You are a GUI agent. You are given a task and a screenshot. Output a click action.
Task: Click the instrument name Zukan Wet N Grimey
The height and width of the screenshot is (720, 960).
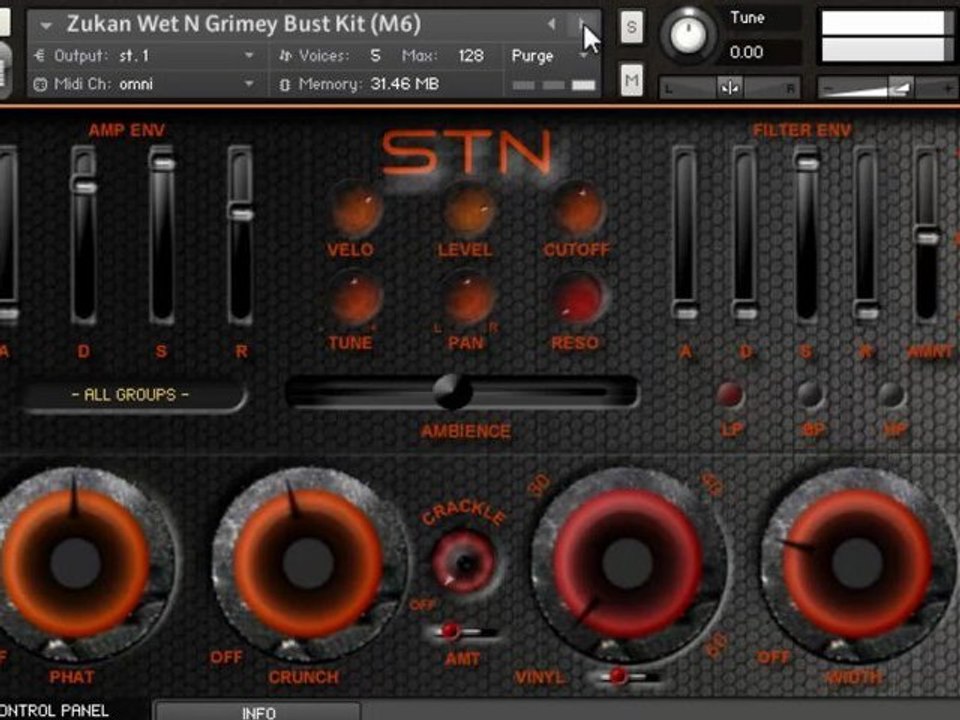coord(244,24)
